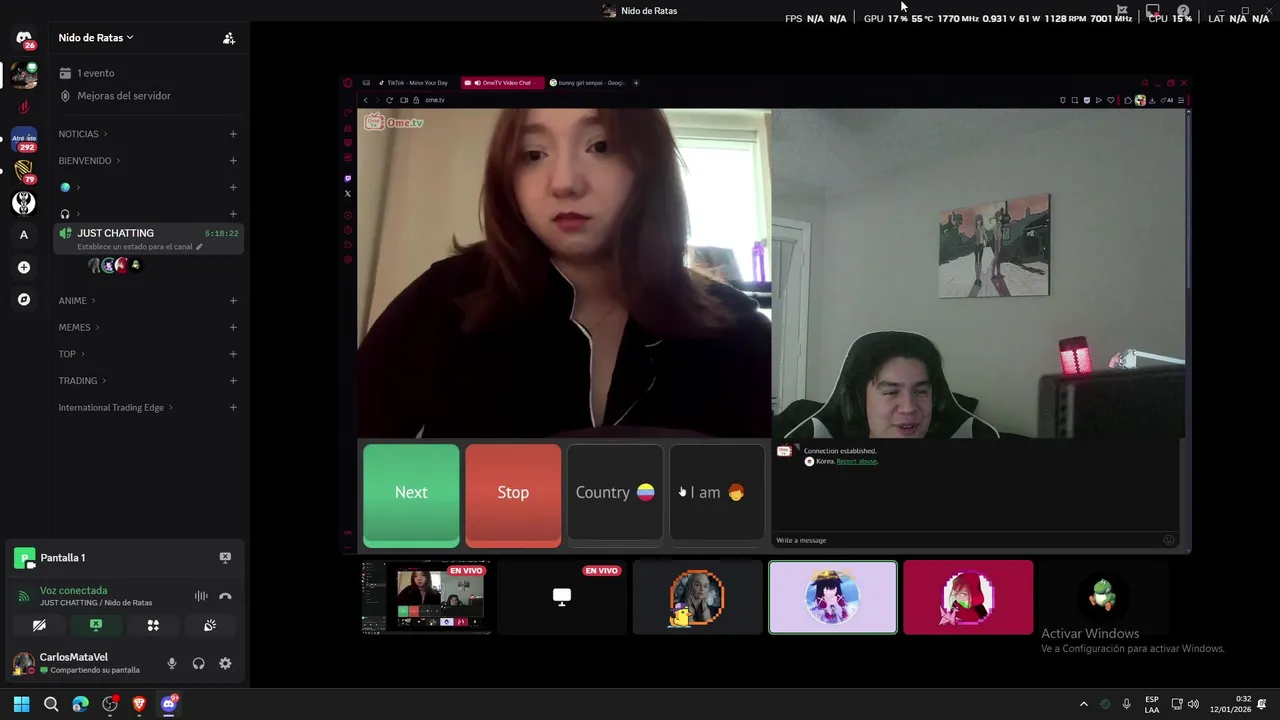Create channel in MEMES with plus
Image resolution: width=1280 pixels, height=720 pixels.
tap(233, 327)
